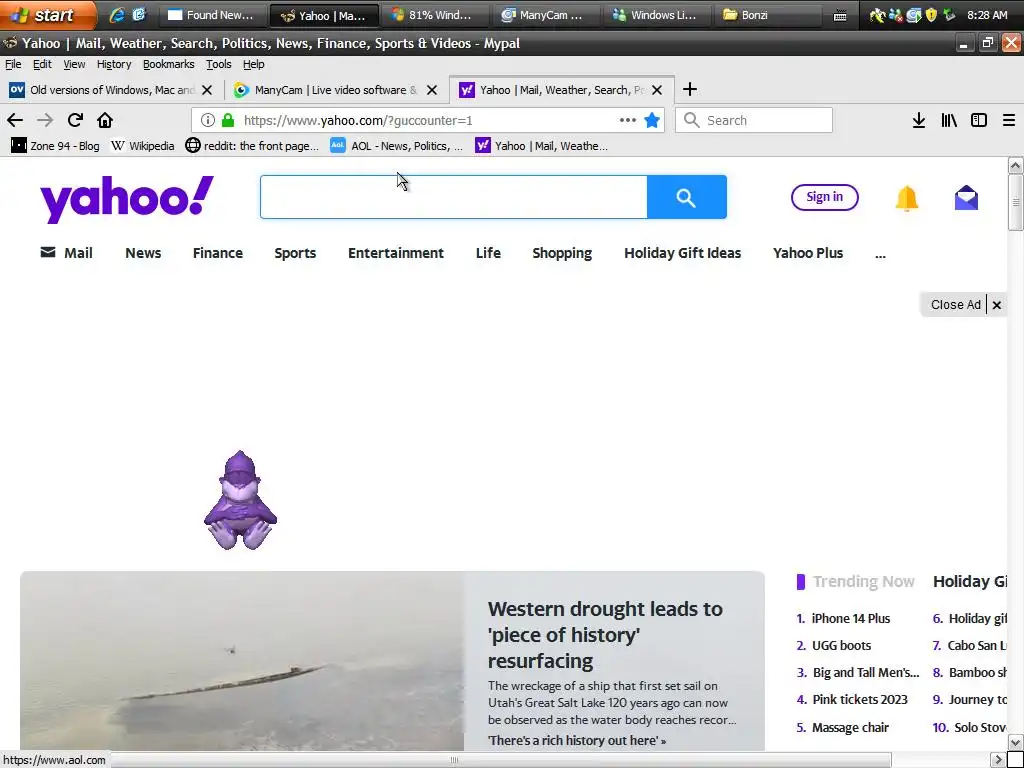This screenshot has width=1024, height=768.
Task: Open the downloads arrow icon
Action: click(x=918, y=120)
